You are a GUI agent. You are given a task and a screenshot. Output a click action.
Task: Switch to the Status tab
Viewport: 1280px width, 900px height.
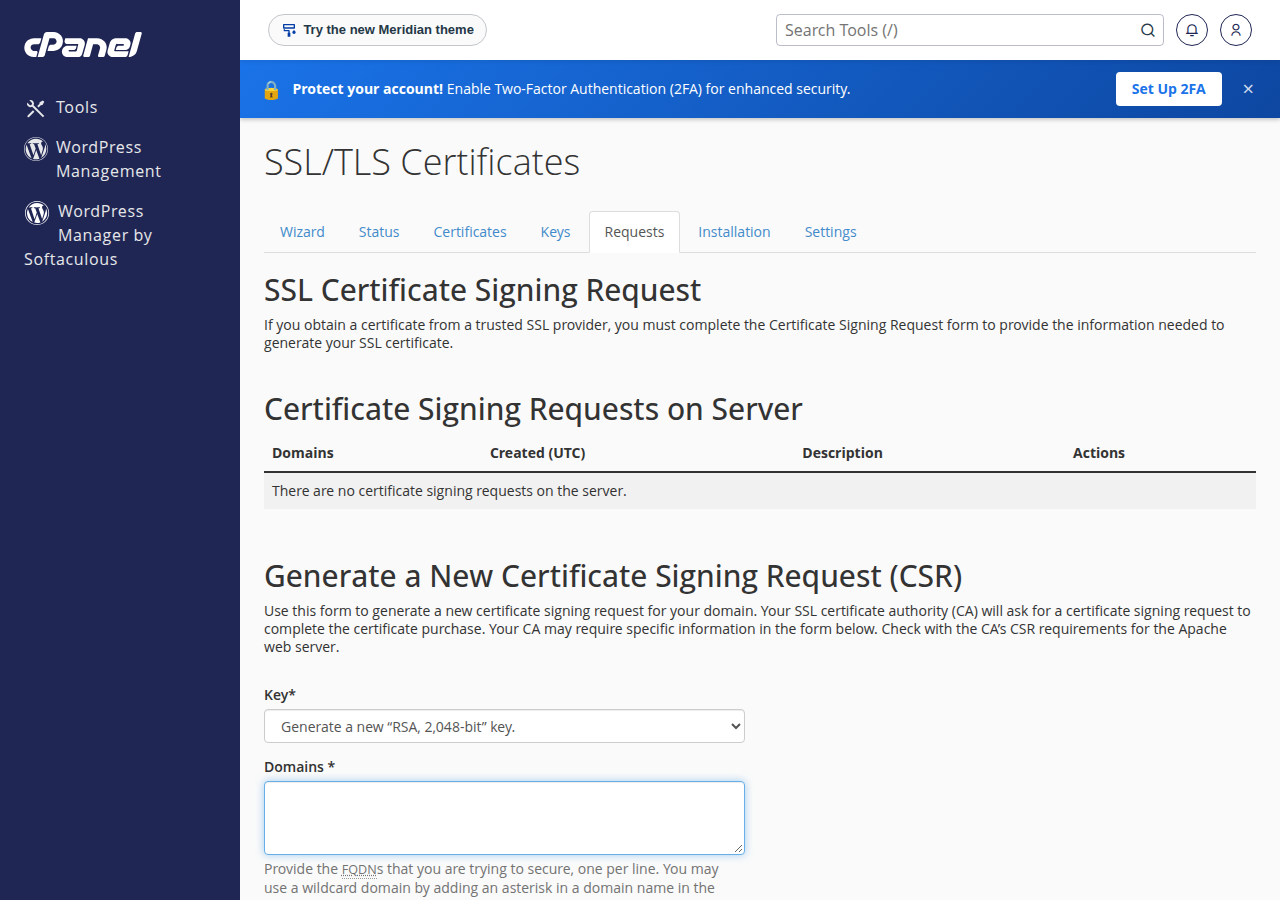(x=379, y=232)
